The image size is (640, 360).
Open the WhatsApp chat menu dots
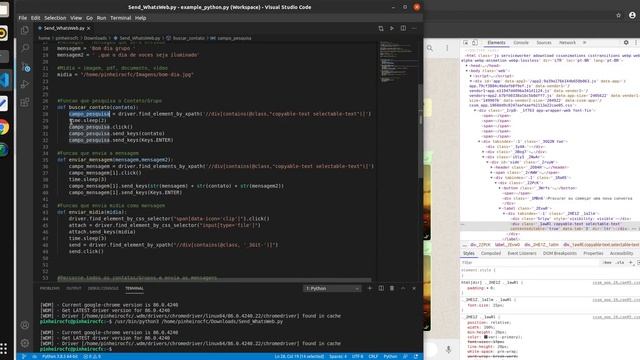point(447,48)
